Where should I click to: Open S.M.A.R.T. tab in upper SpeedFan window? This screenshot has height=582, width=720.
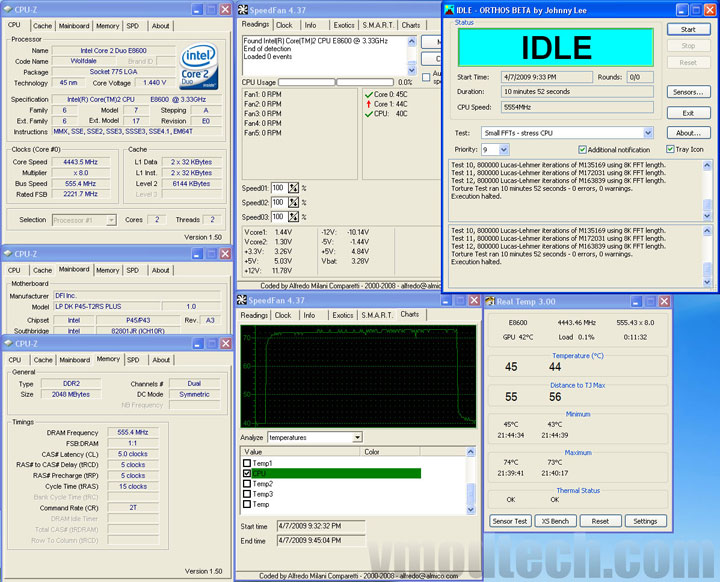pos(378,25)
